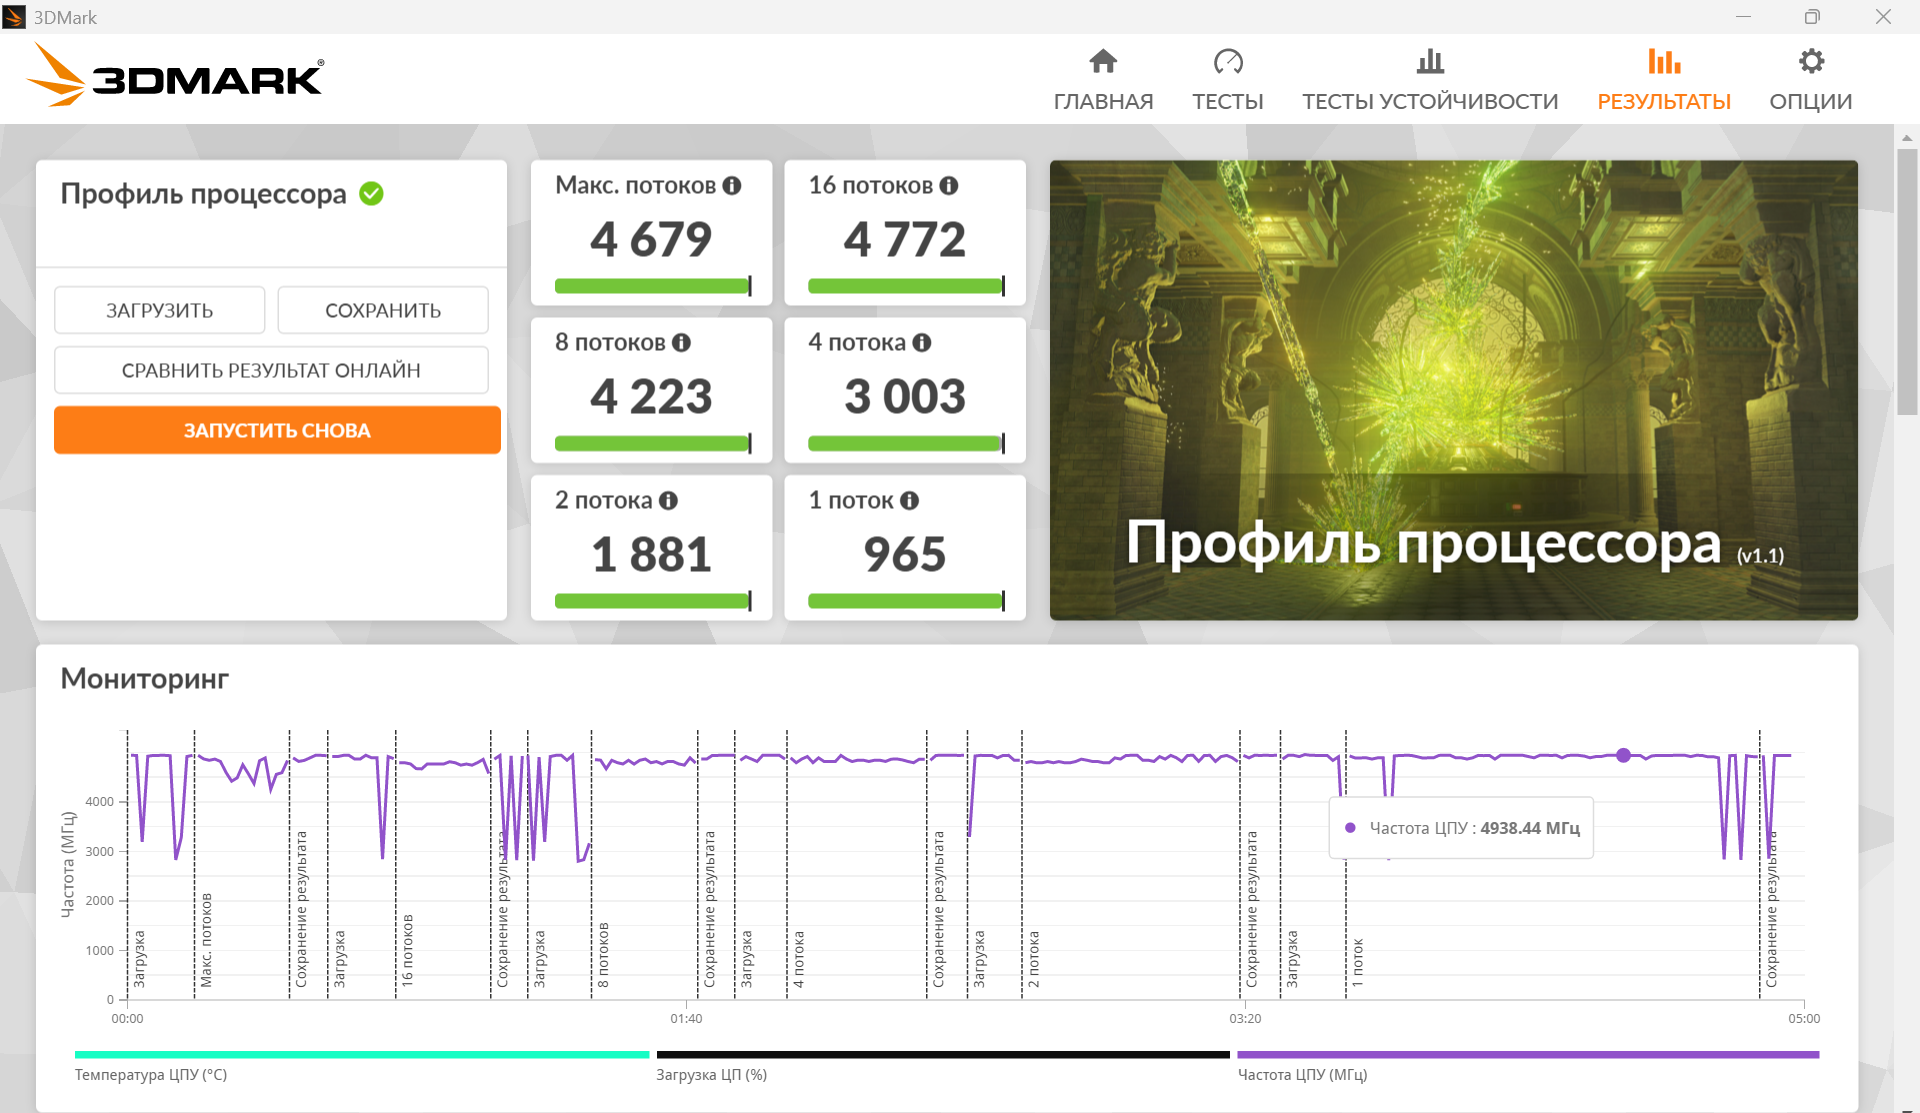Click the Профиль процессора panel title

[x=203, y=193]
